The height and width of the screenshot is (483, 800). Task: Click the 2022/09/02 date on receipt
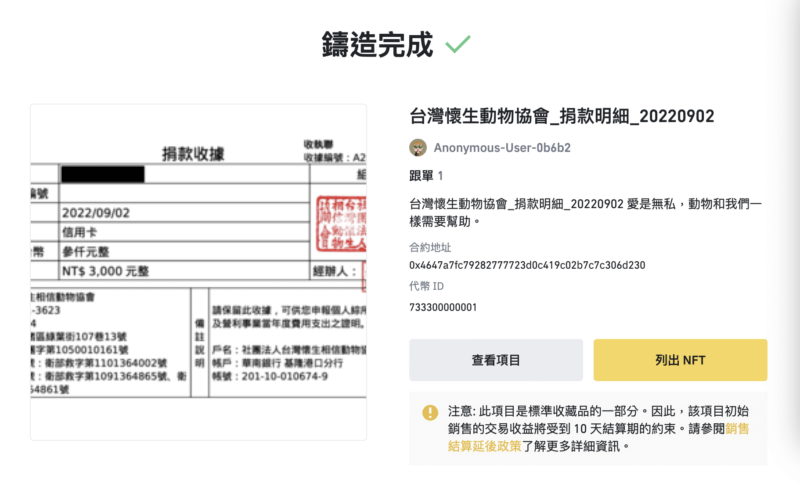tap(96, 213)
